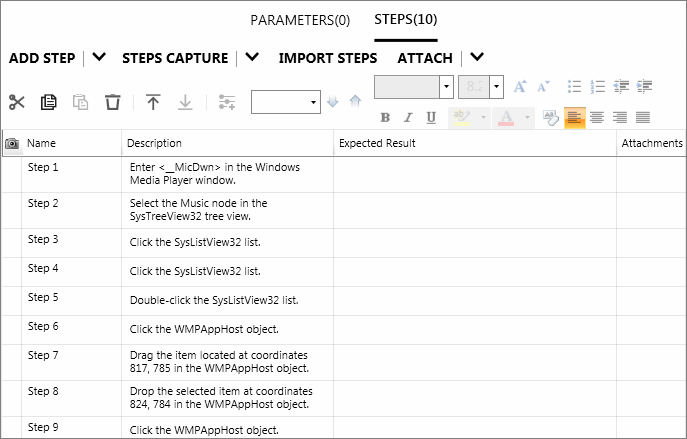Open the STEPS CAPTURE dropdown arrow
This screenshot has height=439, width=687.
click(x=252, y=58)
